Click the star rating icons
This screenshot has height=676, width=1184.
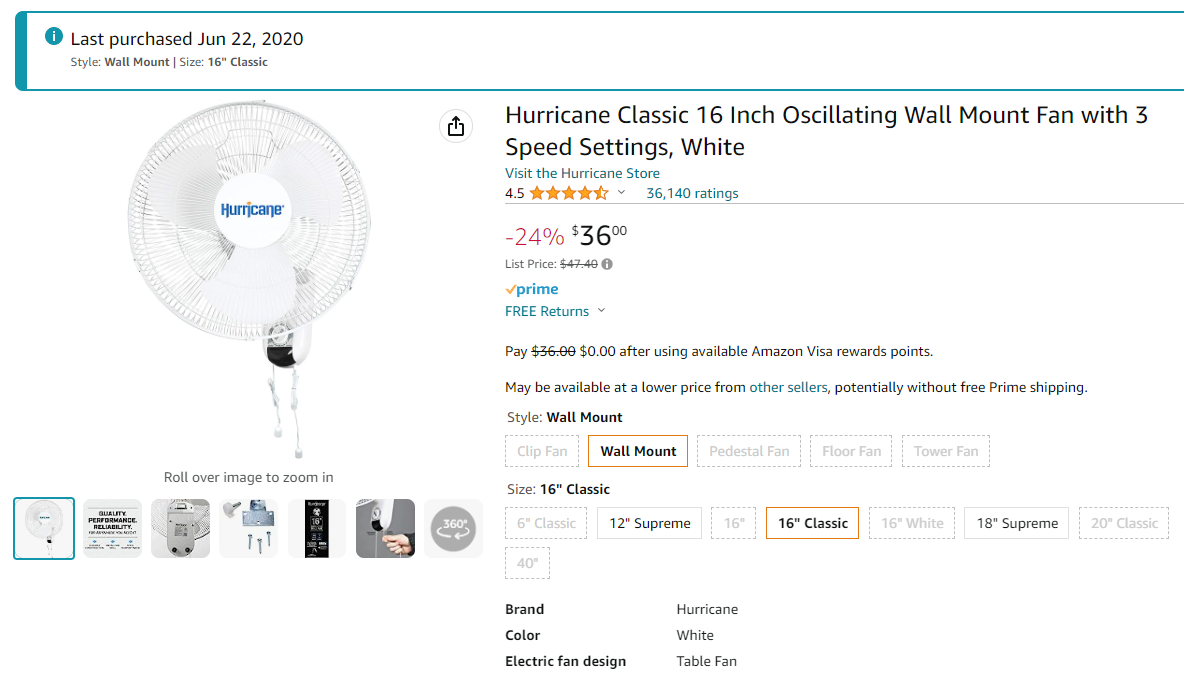coord(569,193)
